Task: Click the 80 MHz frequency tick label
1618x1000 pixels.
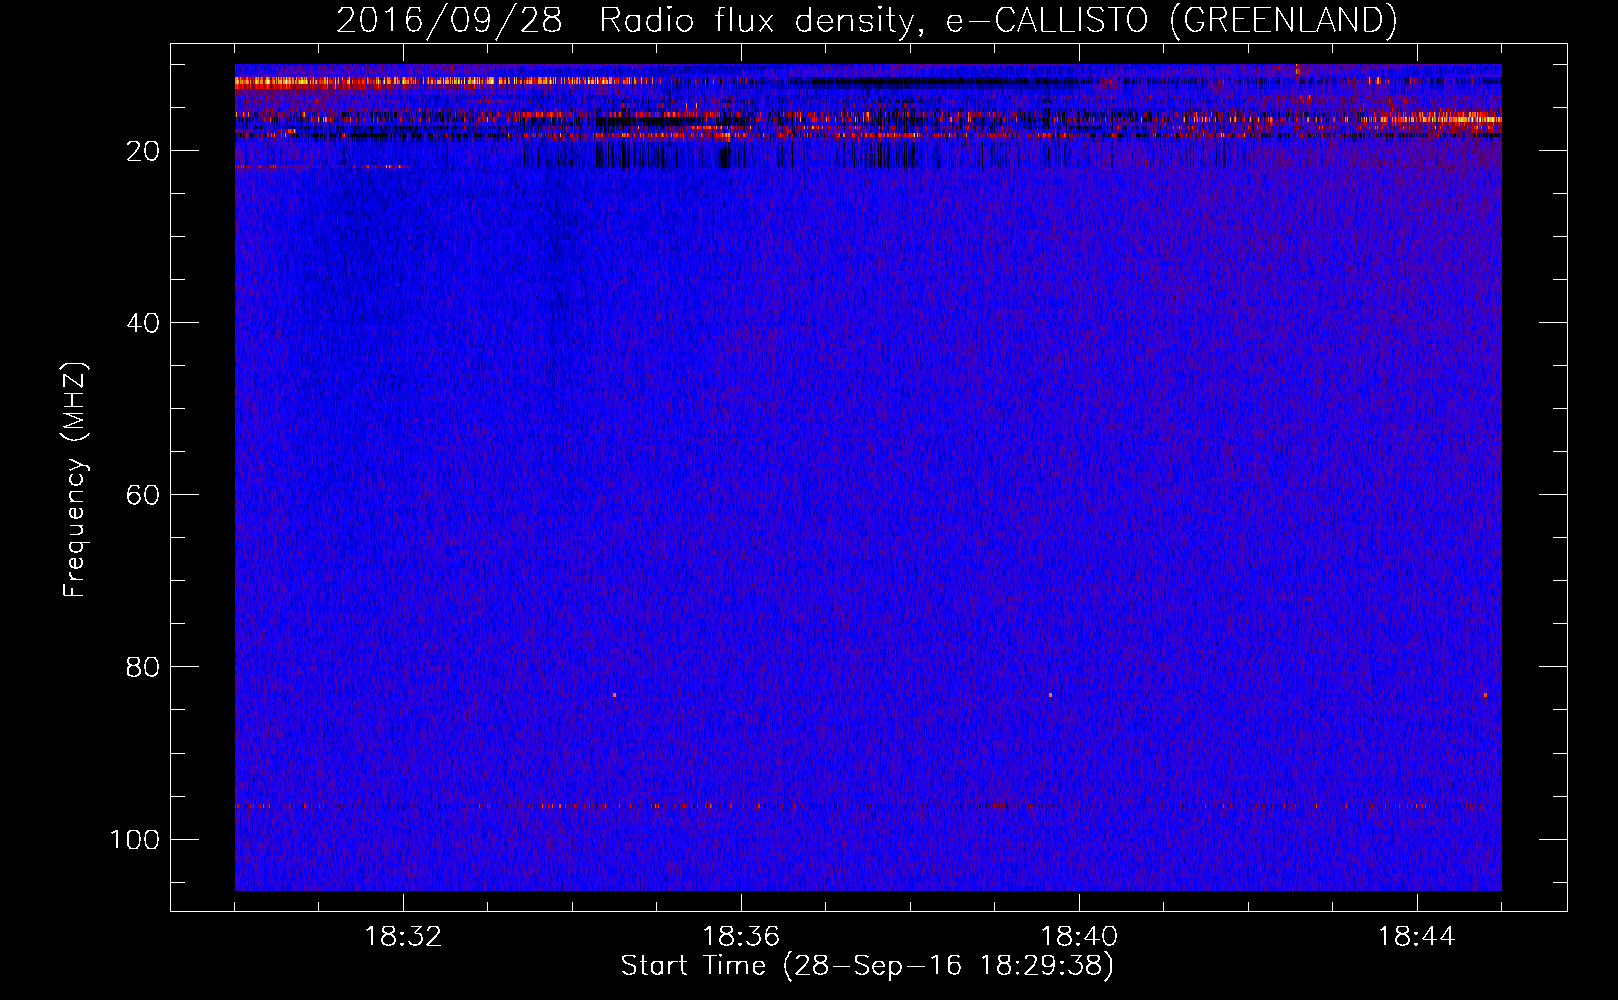Action: point(143,667)
